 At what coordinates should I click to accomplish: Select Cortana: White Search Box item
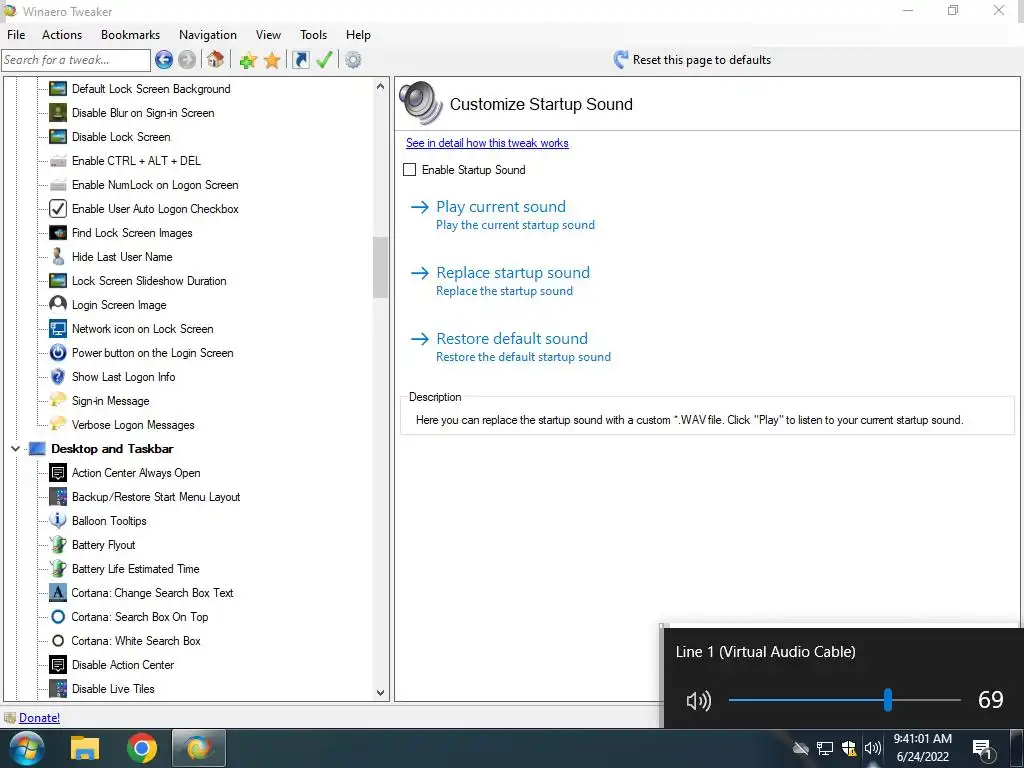pyautogui.click(x=136, y=641)
